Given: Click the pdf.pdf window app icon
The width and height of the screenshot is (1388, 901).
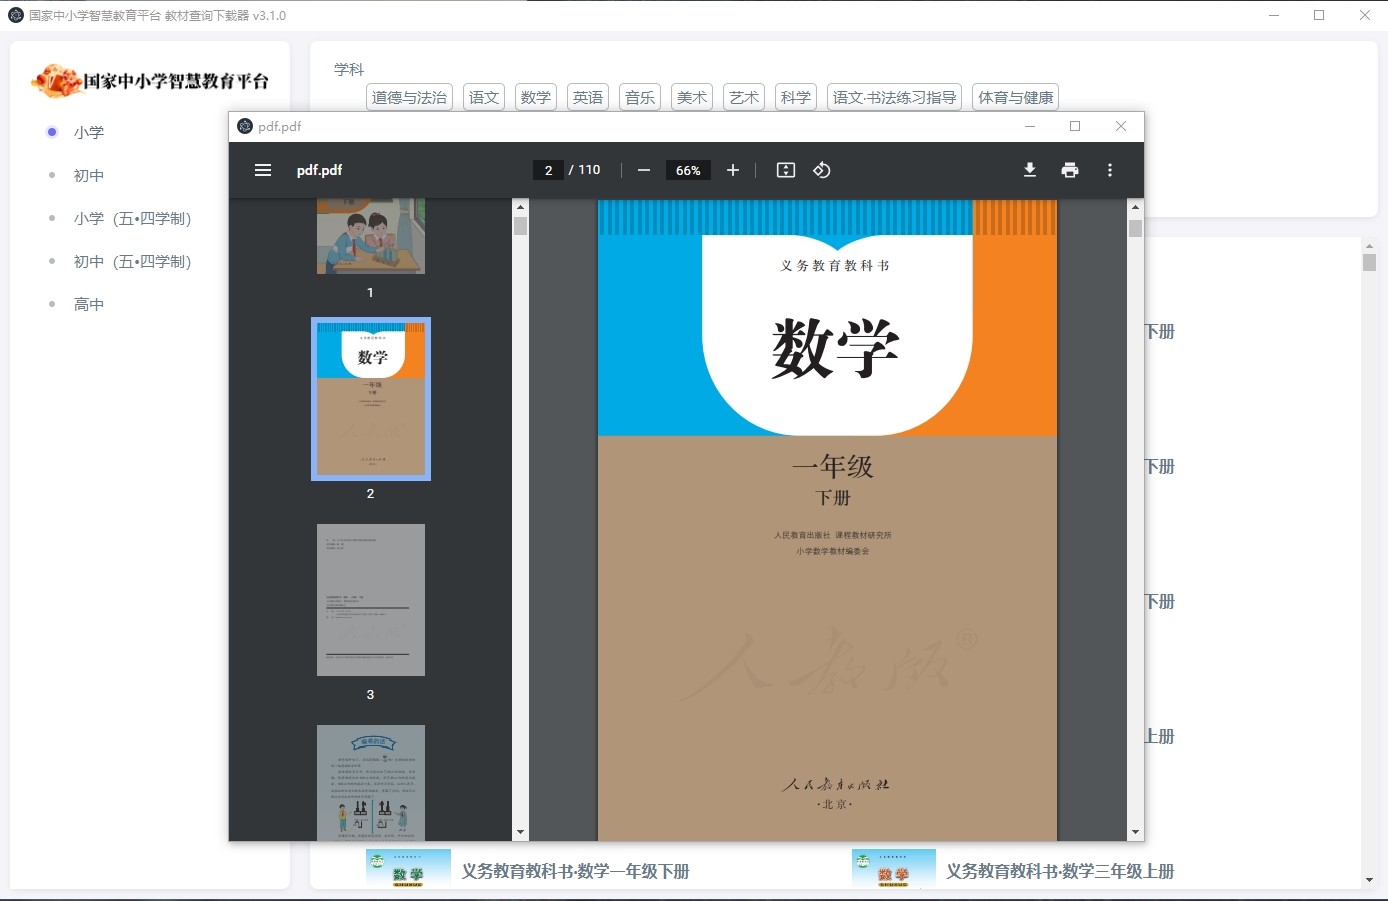Looking at the screenshot, I should point(245,126).
